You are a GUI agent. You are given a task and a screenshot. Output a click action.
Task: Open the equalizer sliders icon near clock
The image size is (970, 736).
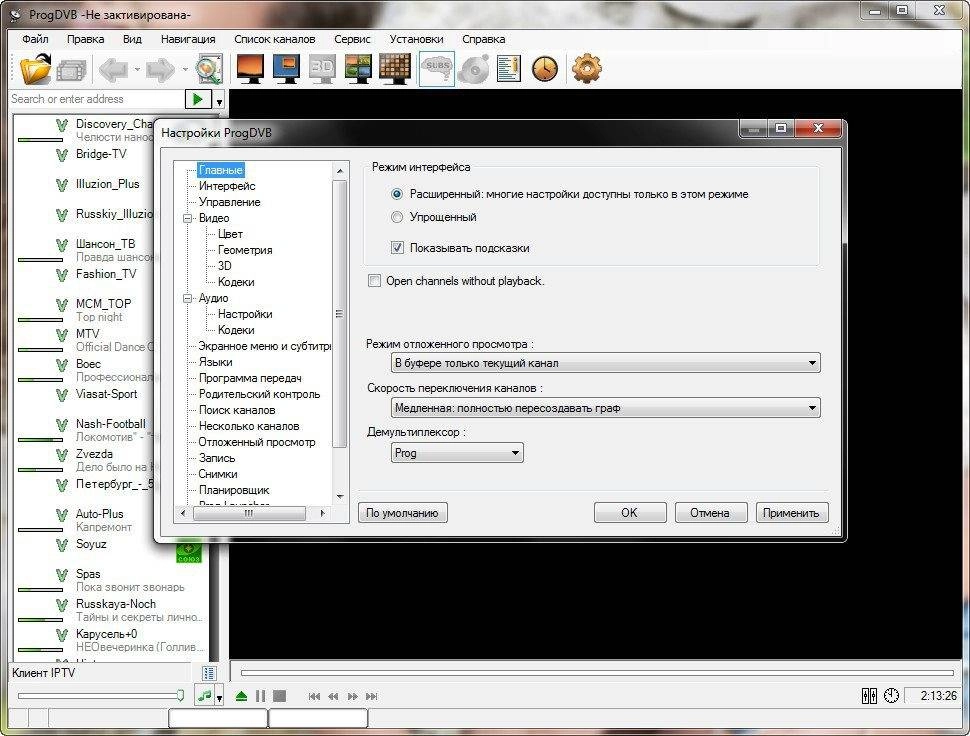click(x=869, y=696)
